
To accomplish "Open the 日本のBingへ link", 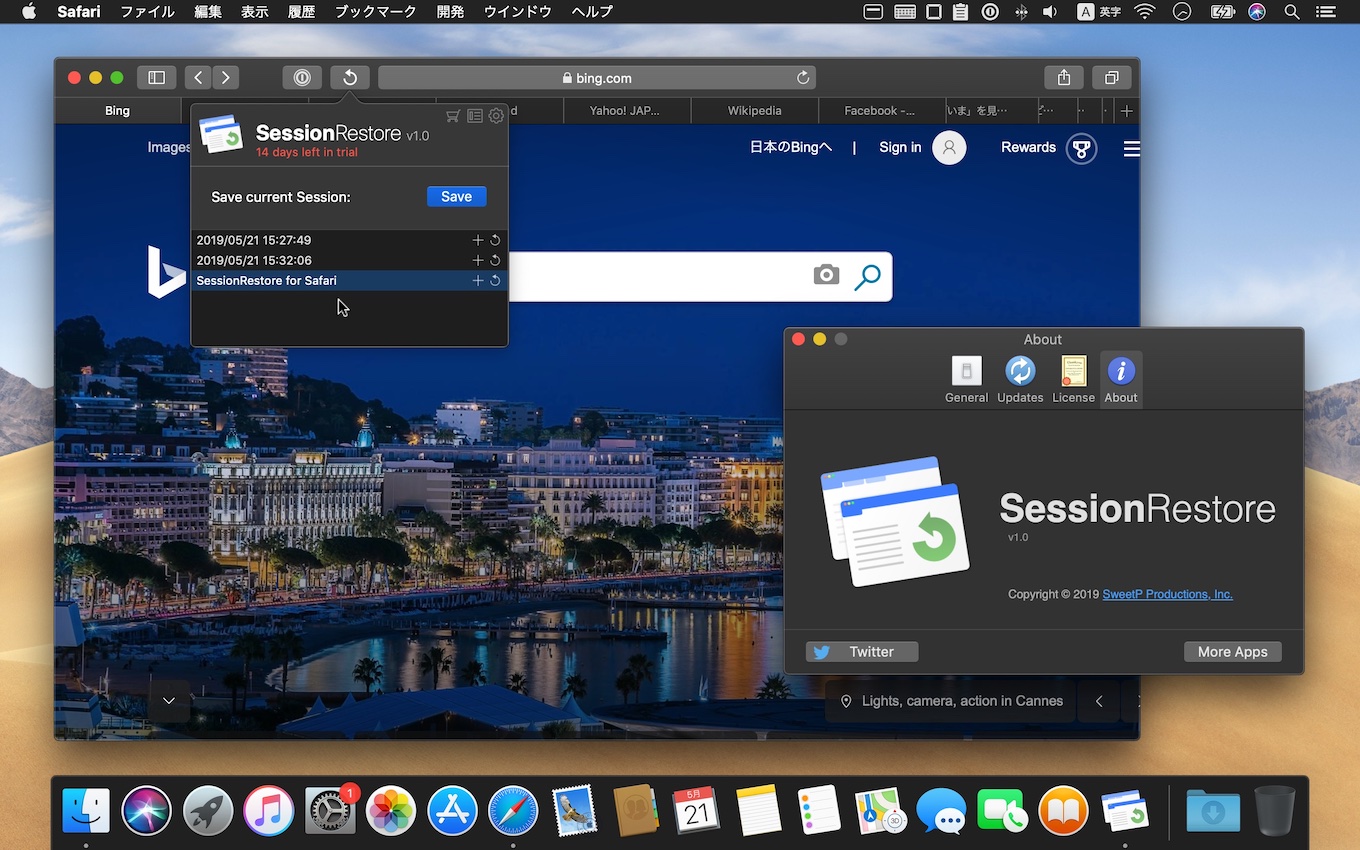I will click(x=791, y=147).
